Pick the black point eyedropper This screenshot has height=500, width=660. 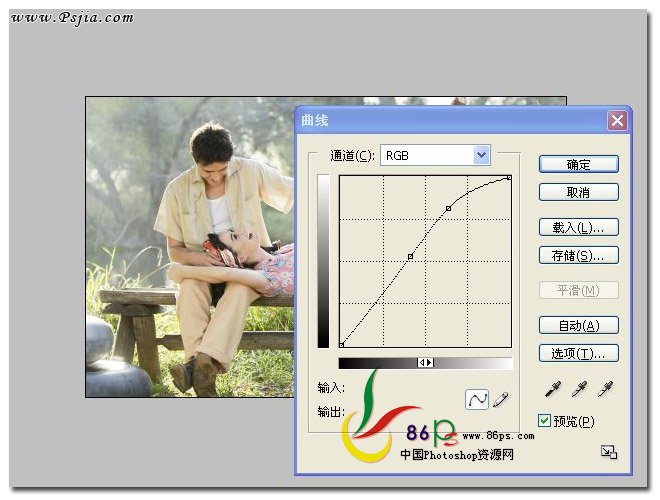click(553, 389)
